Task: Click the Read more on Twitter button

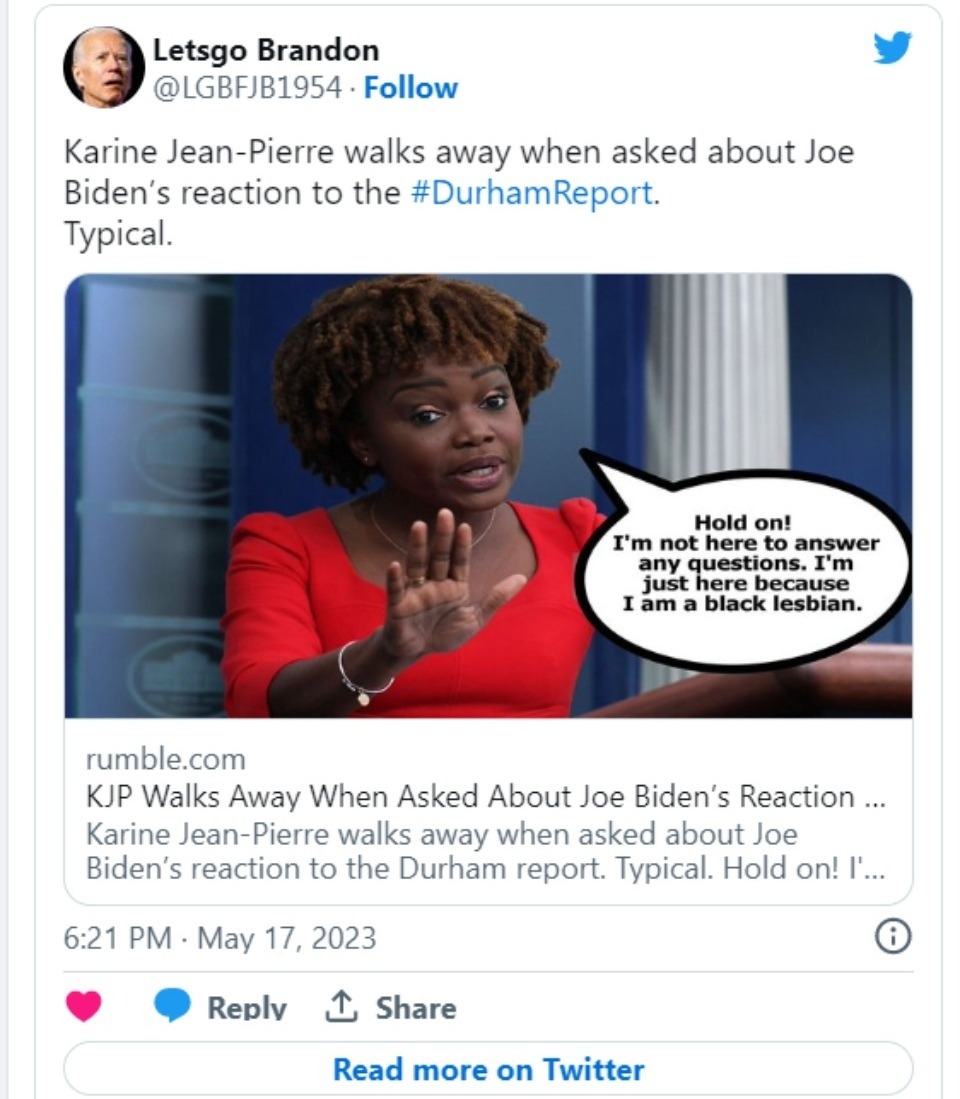Action: [488, 1069]
